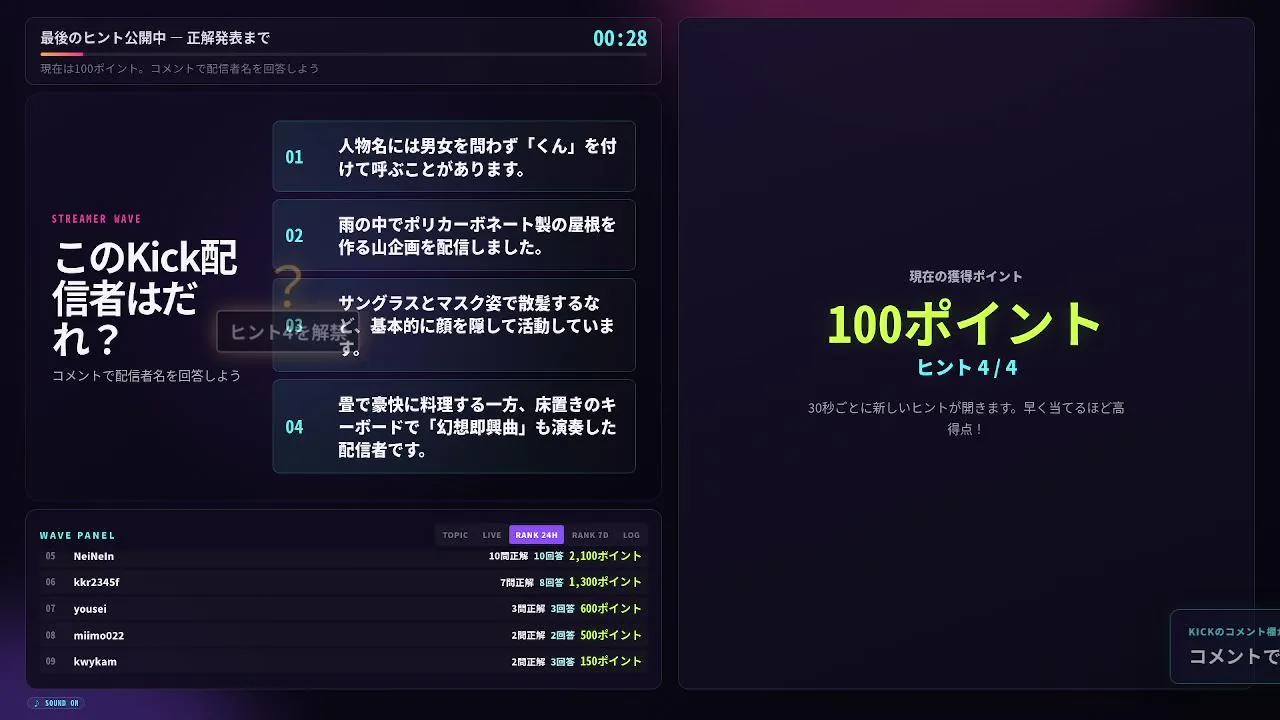Select the RANK 24H tab
Viewport: 1280px width, 720px height.
536,535
